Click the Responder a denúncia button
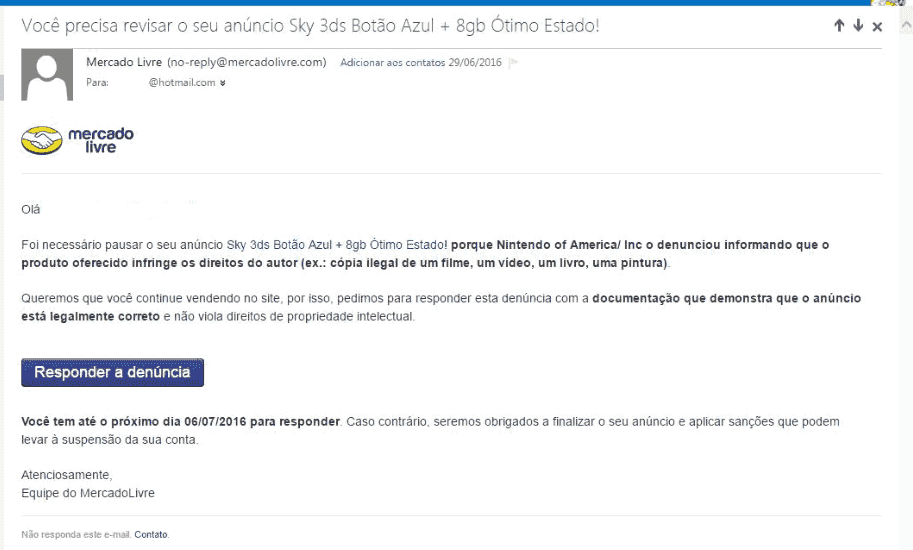The width and height of the screenshot is (913, 550). pos(112,372)
